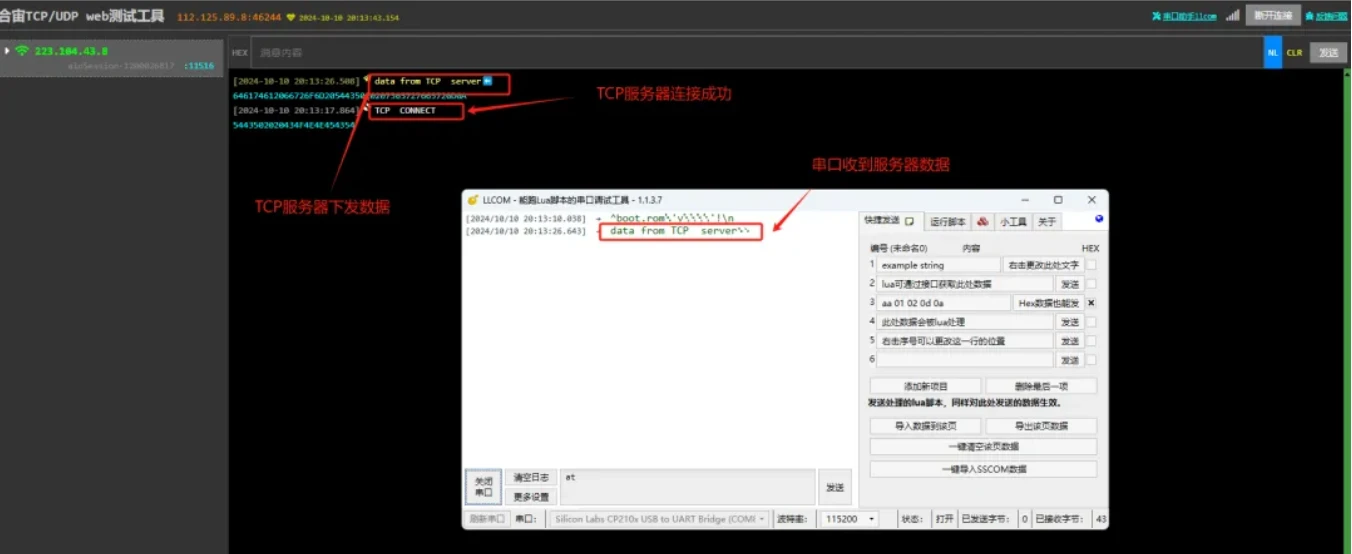Image resolution: width=1352 pixels, height=554 pixels.
Task: Toggle the HEX checkbox in row 5
Action: pyautogui.click(x=1091, y=341)
